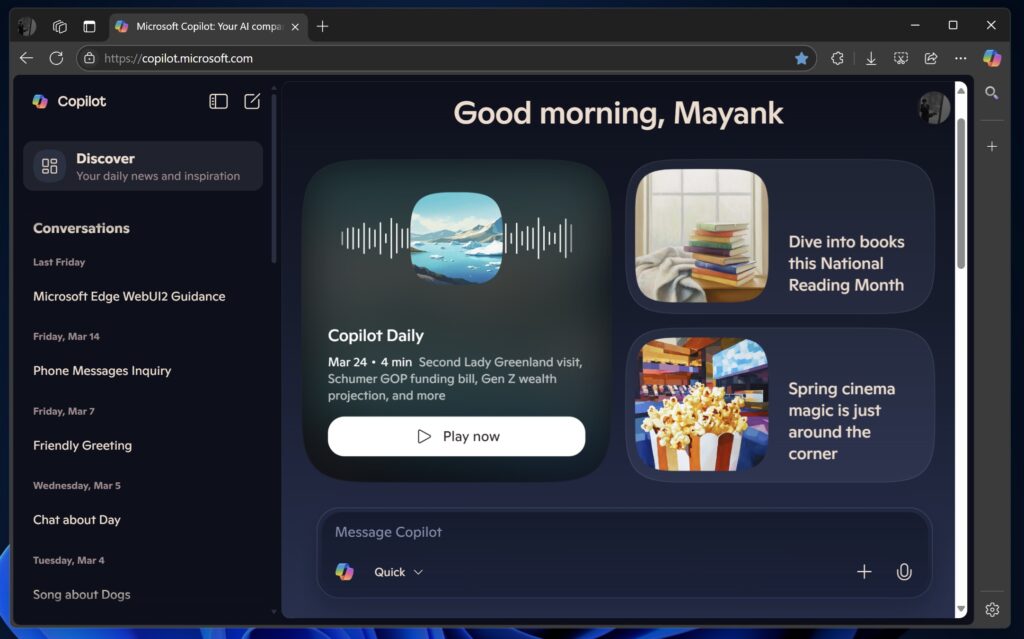Open the Discover daily news section

pos(142,166)
